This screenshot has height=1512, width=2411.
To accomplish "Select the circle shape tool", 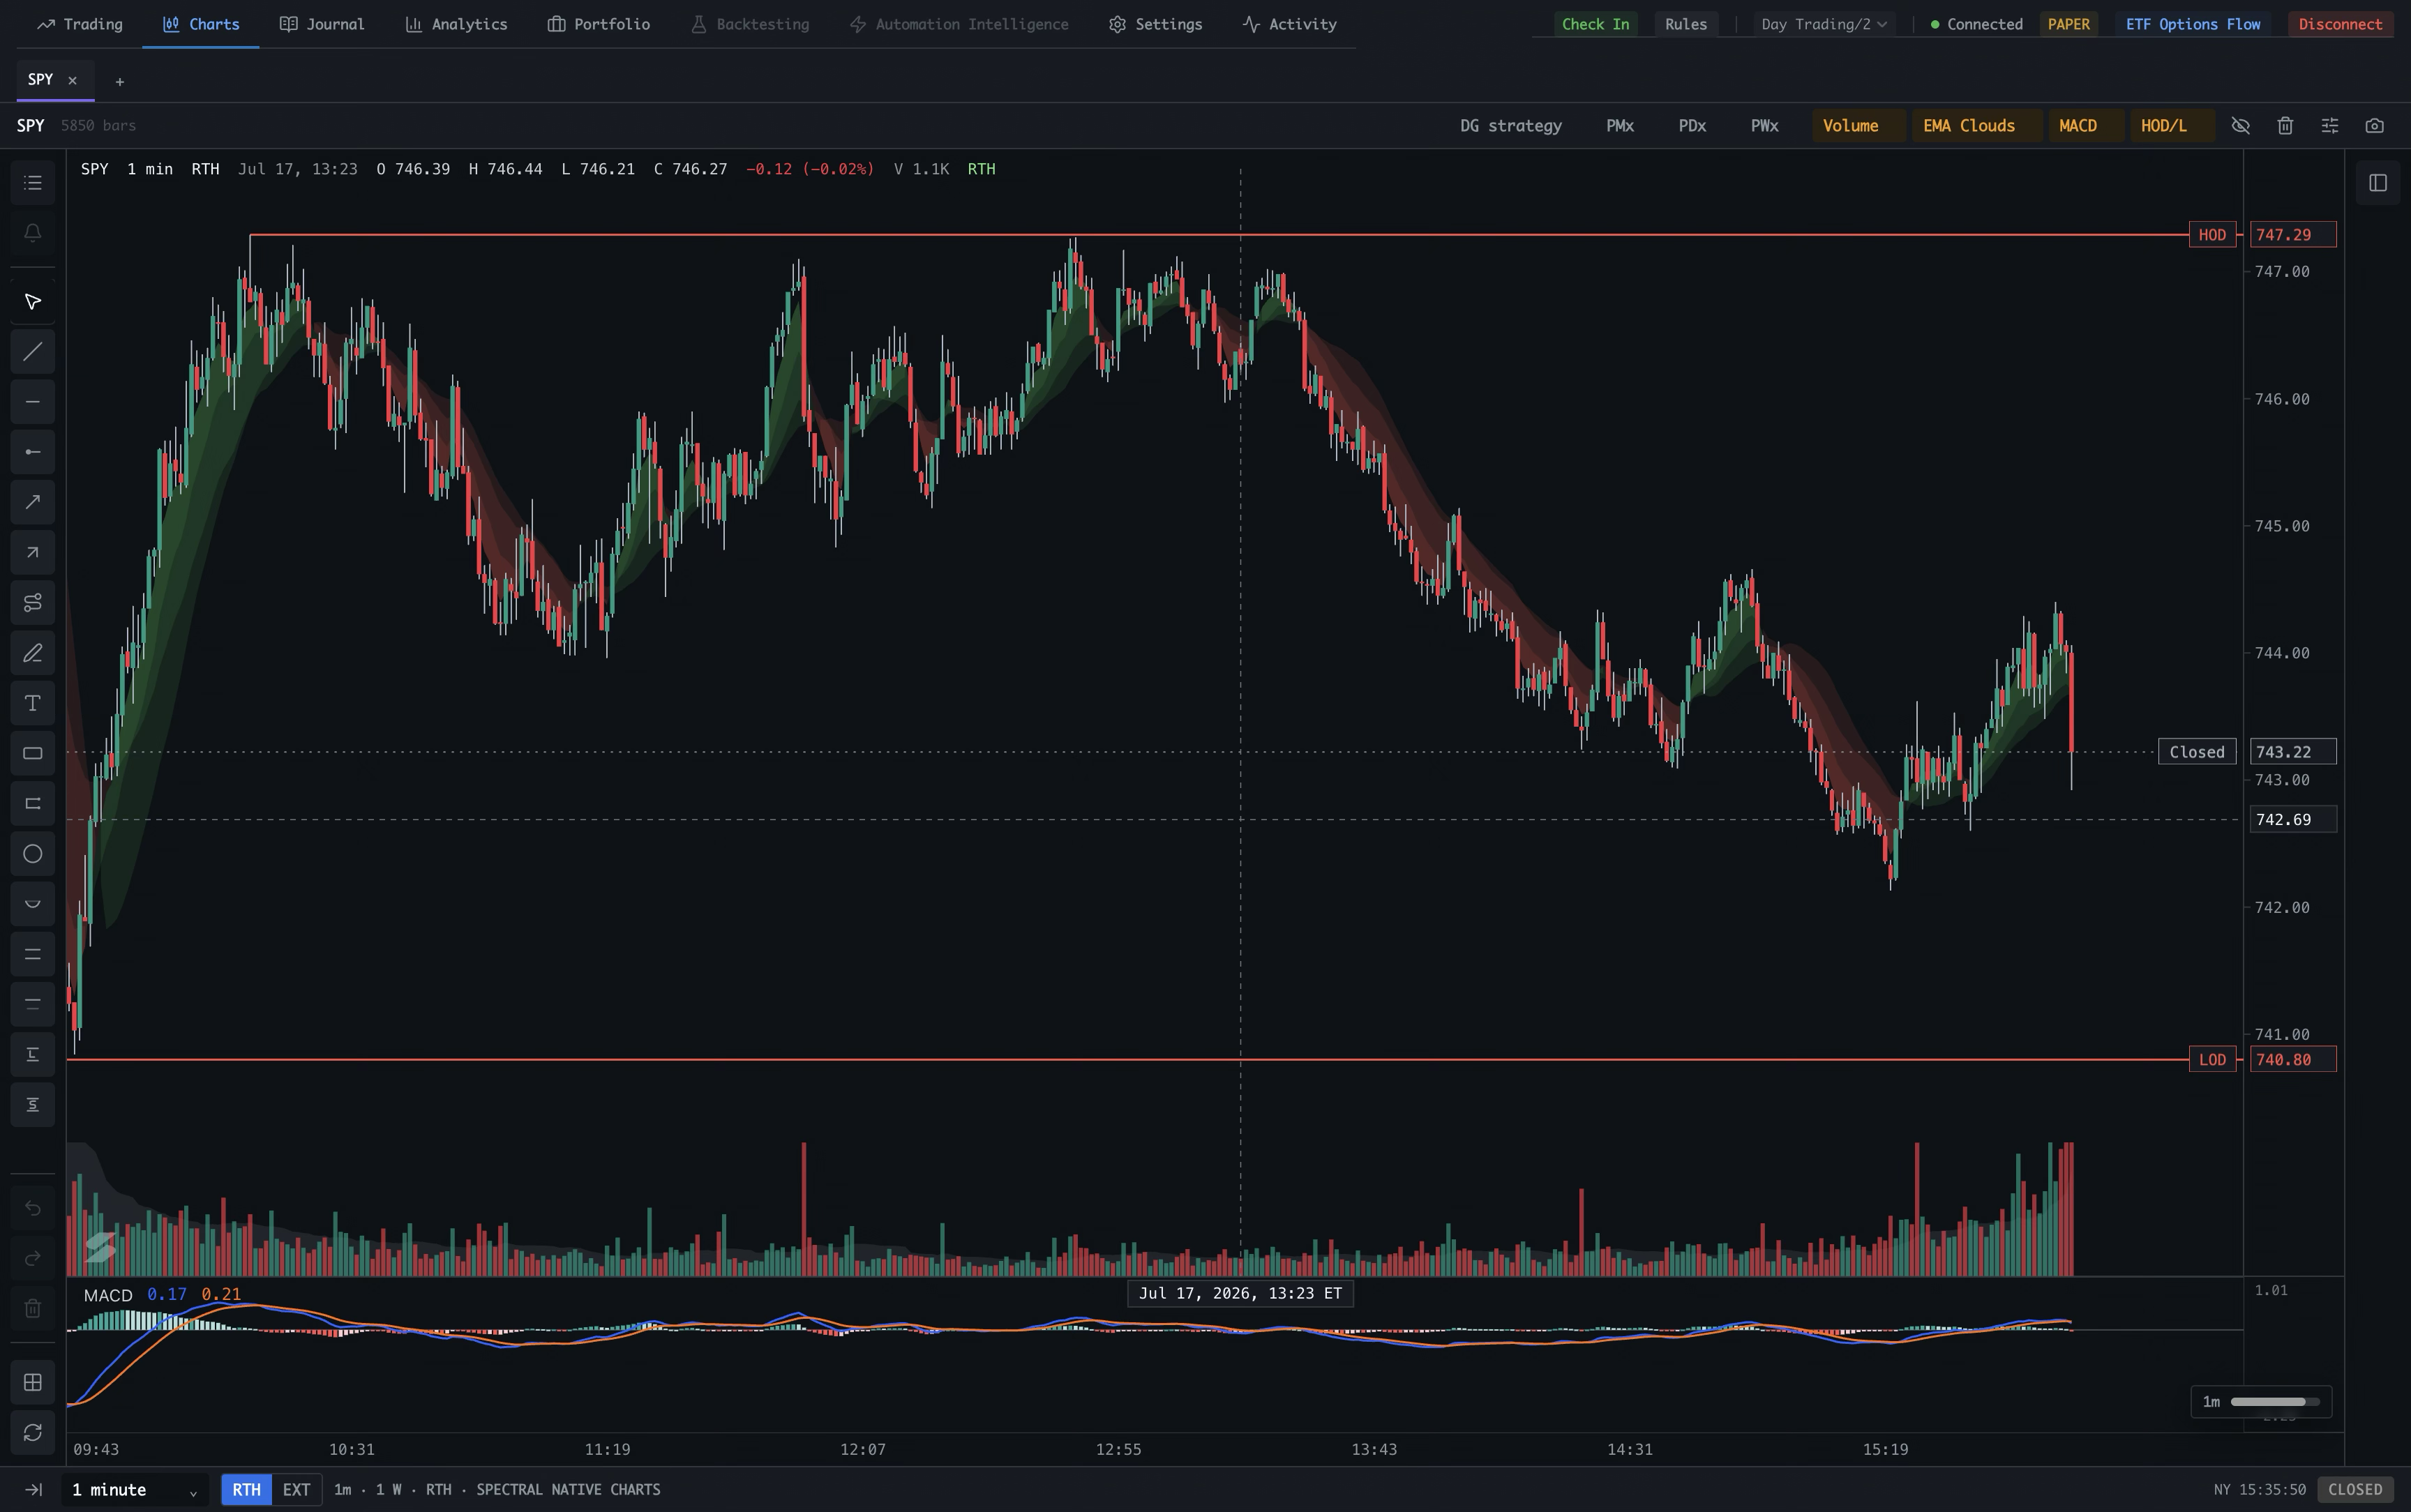I will (32, 854).
